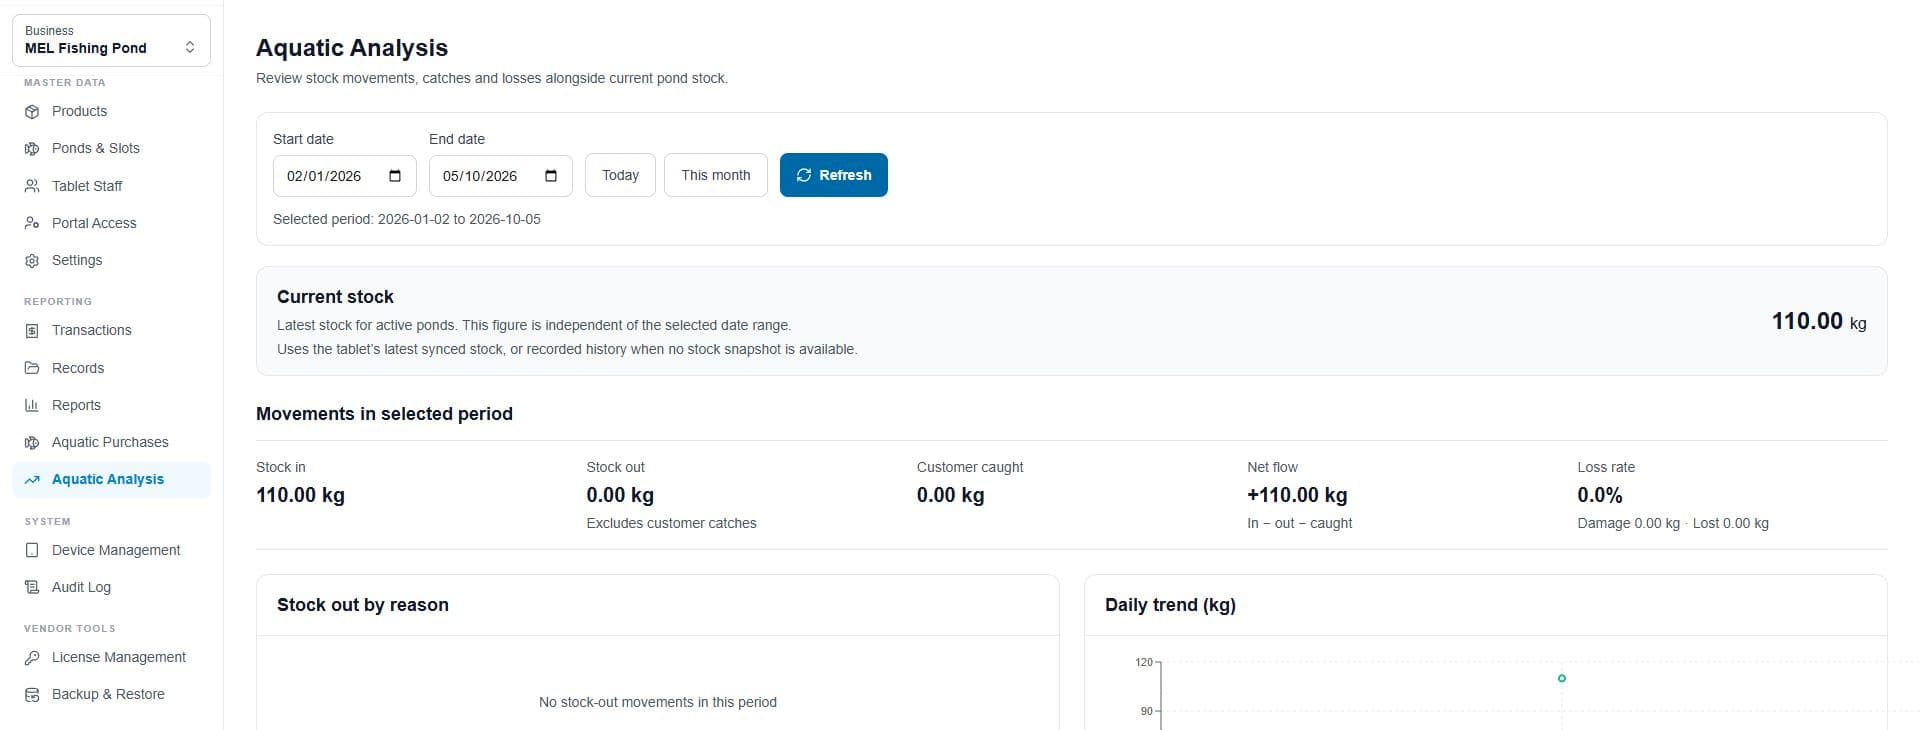Open Device Management page
Screen dimensions: 1920x730
[x=111, y=550]
